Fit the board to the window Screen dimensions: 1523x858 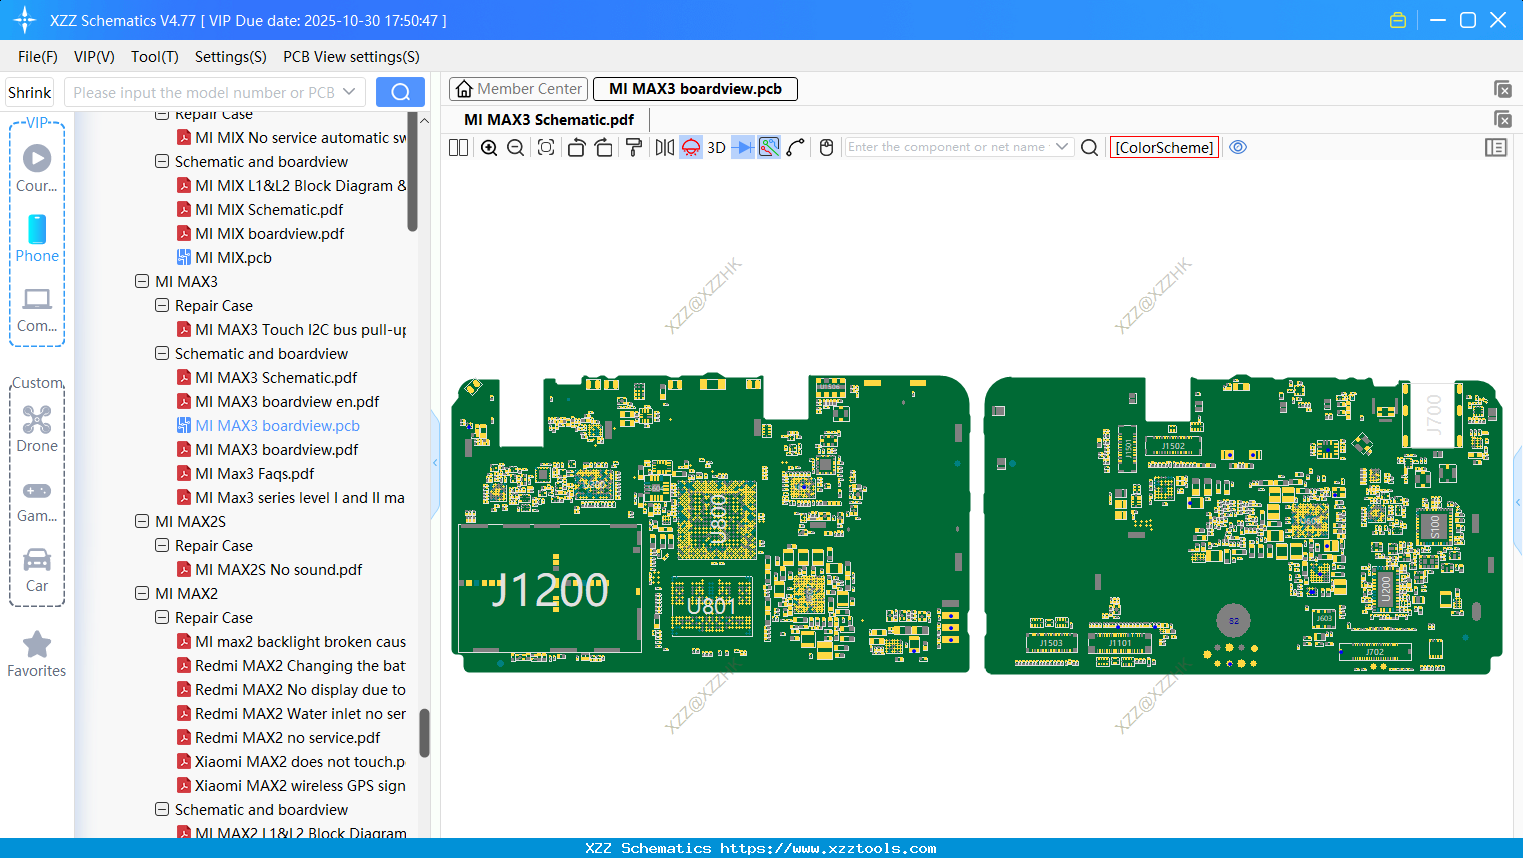(546, 147)
